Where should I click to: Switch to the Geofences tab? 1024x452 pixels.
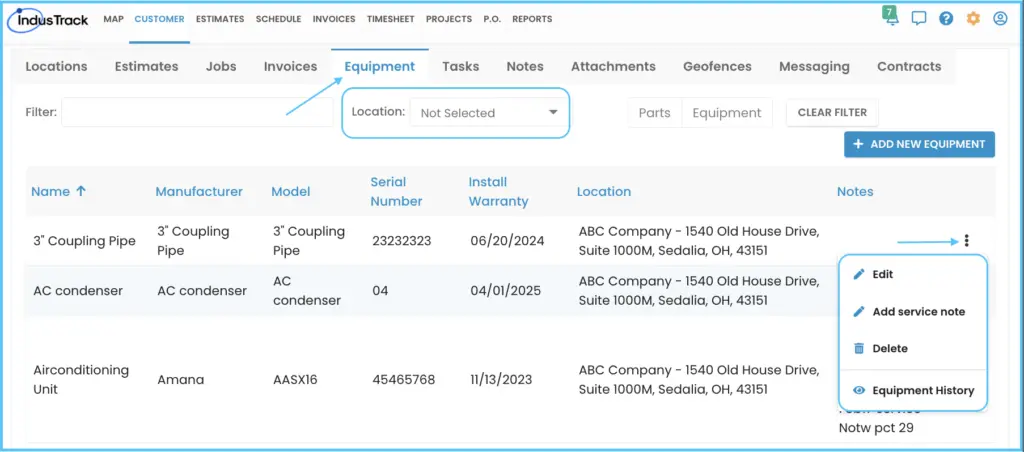point(717,66)
